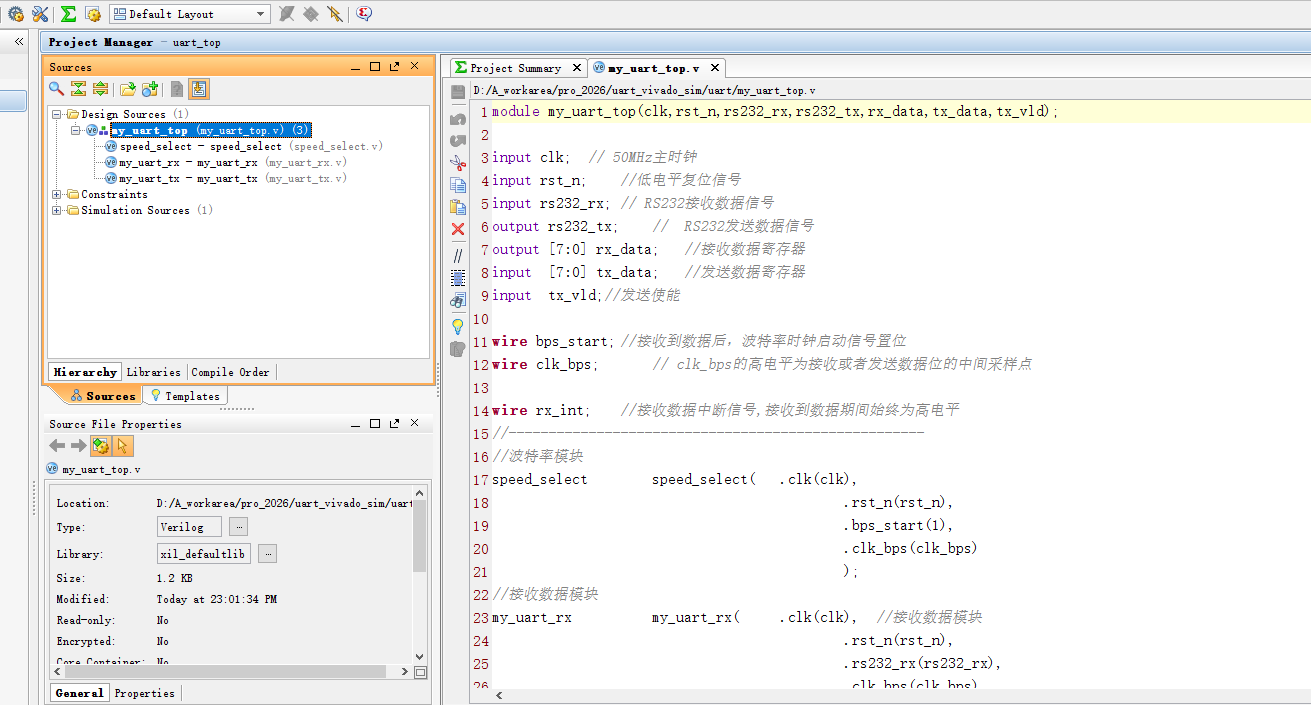Click the scissors Cut icon in editor

point(458,163)
